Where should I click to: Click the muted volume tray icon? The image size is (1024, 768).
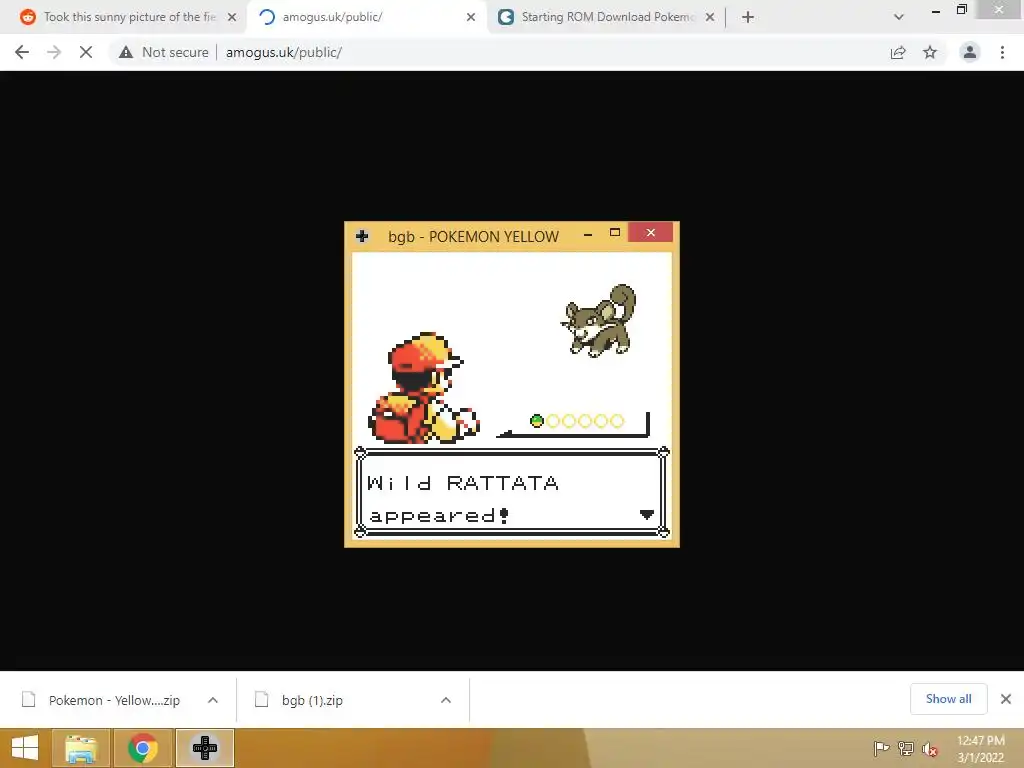click(x=930, y=749)
